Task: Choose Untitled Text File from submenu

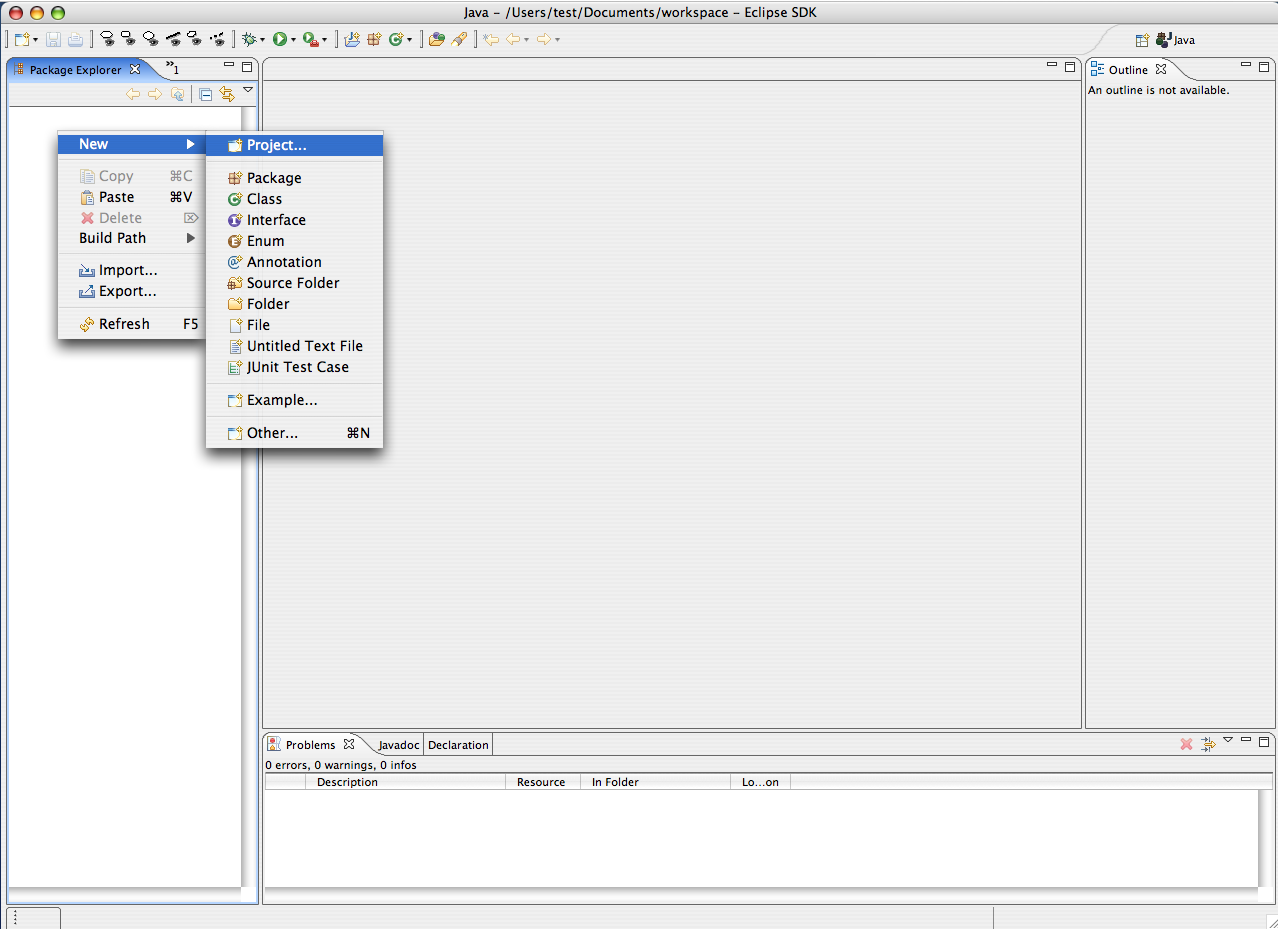Action: 294,346
